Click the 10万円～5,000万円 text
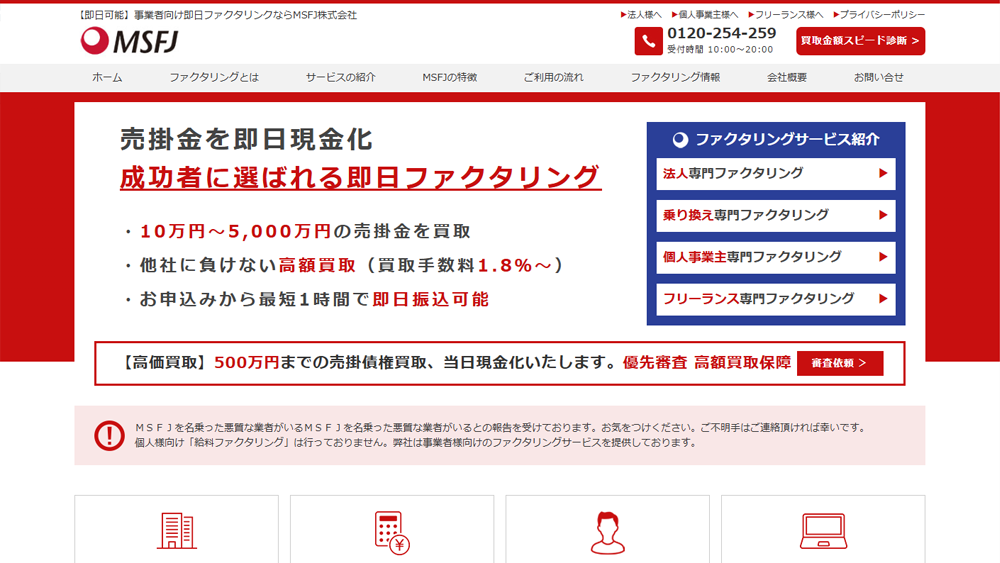 click(x=235, y=231)
